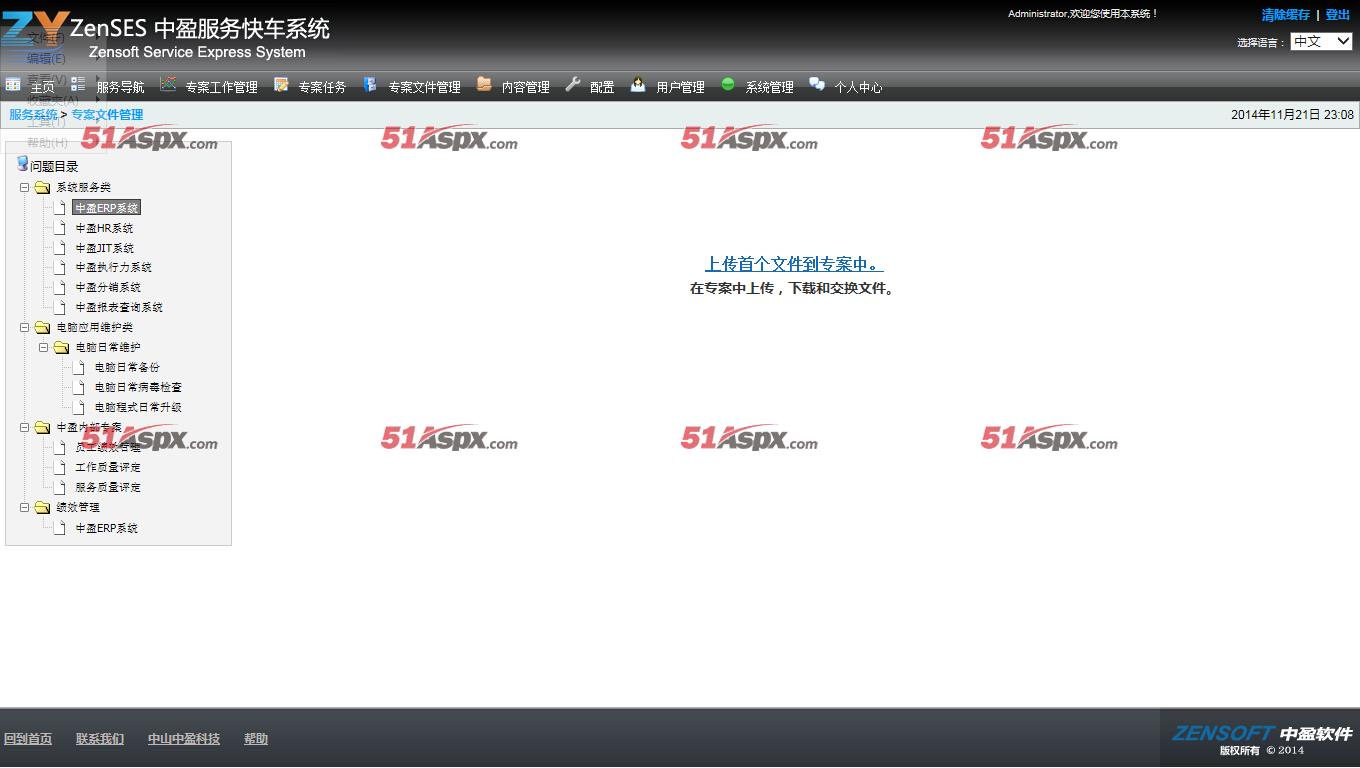Image resolution: width=1360 pixels, height=768 pixels.
Task: Click the 专案文件管理 breadcrumb link
Action: (x=107, y=115)
